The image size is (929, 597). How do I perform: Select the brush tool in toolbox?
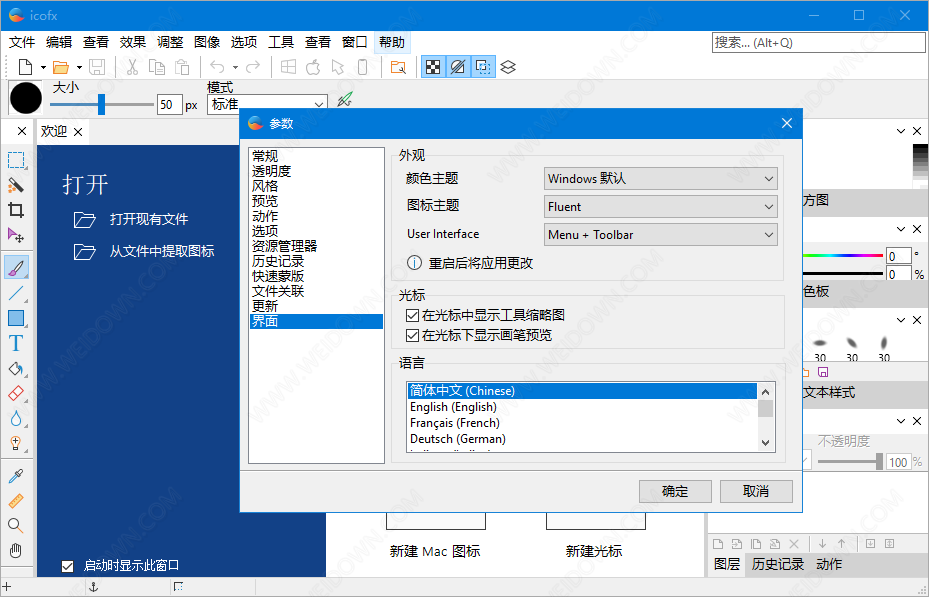point(16,267)
